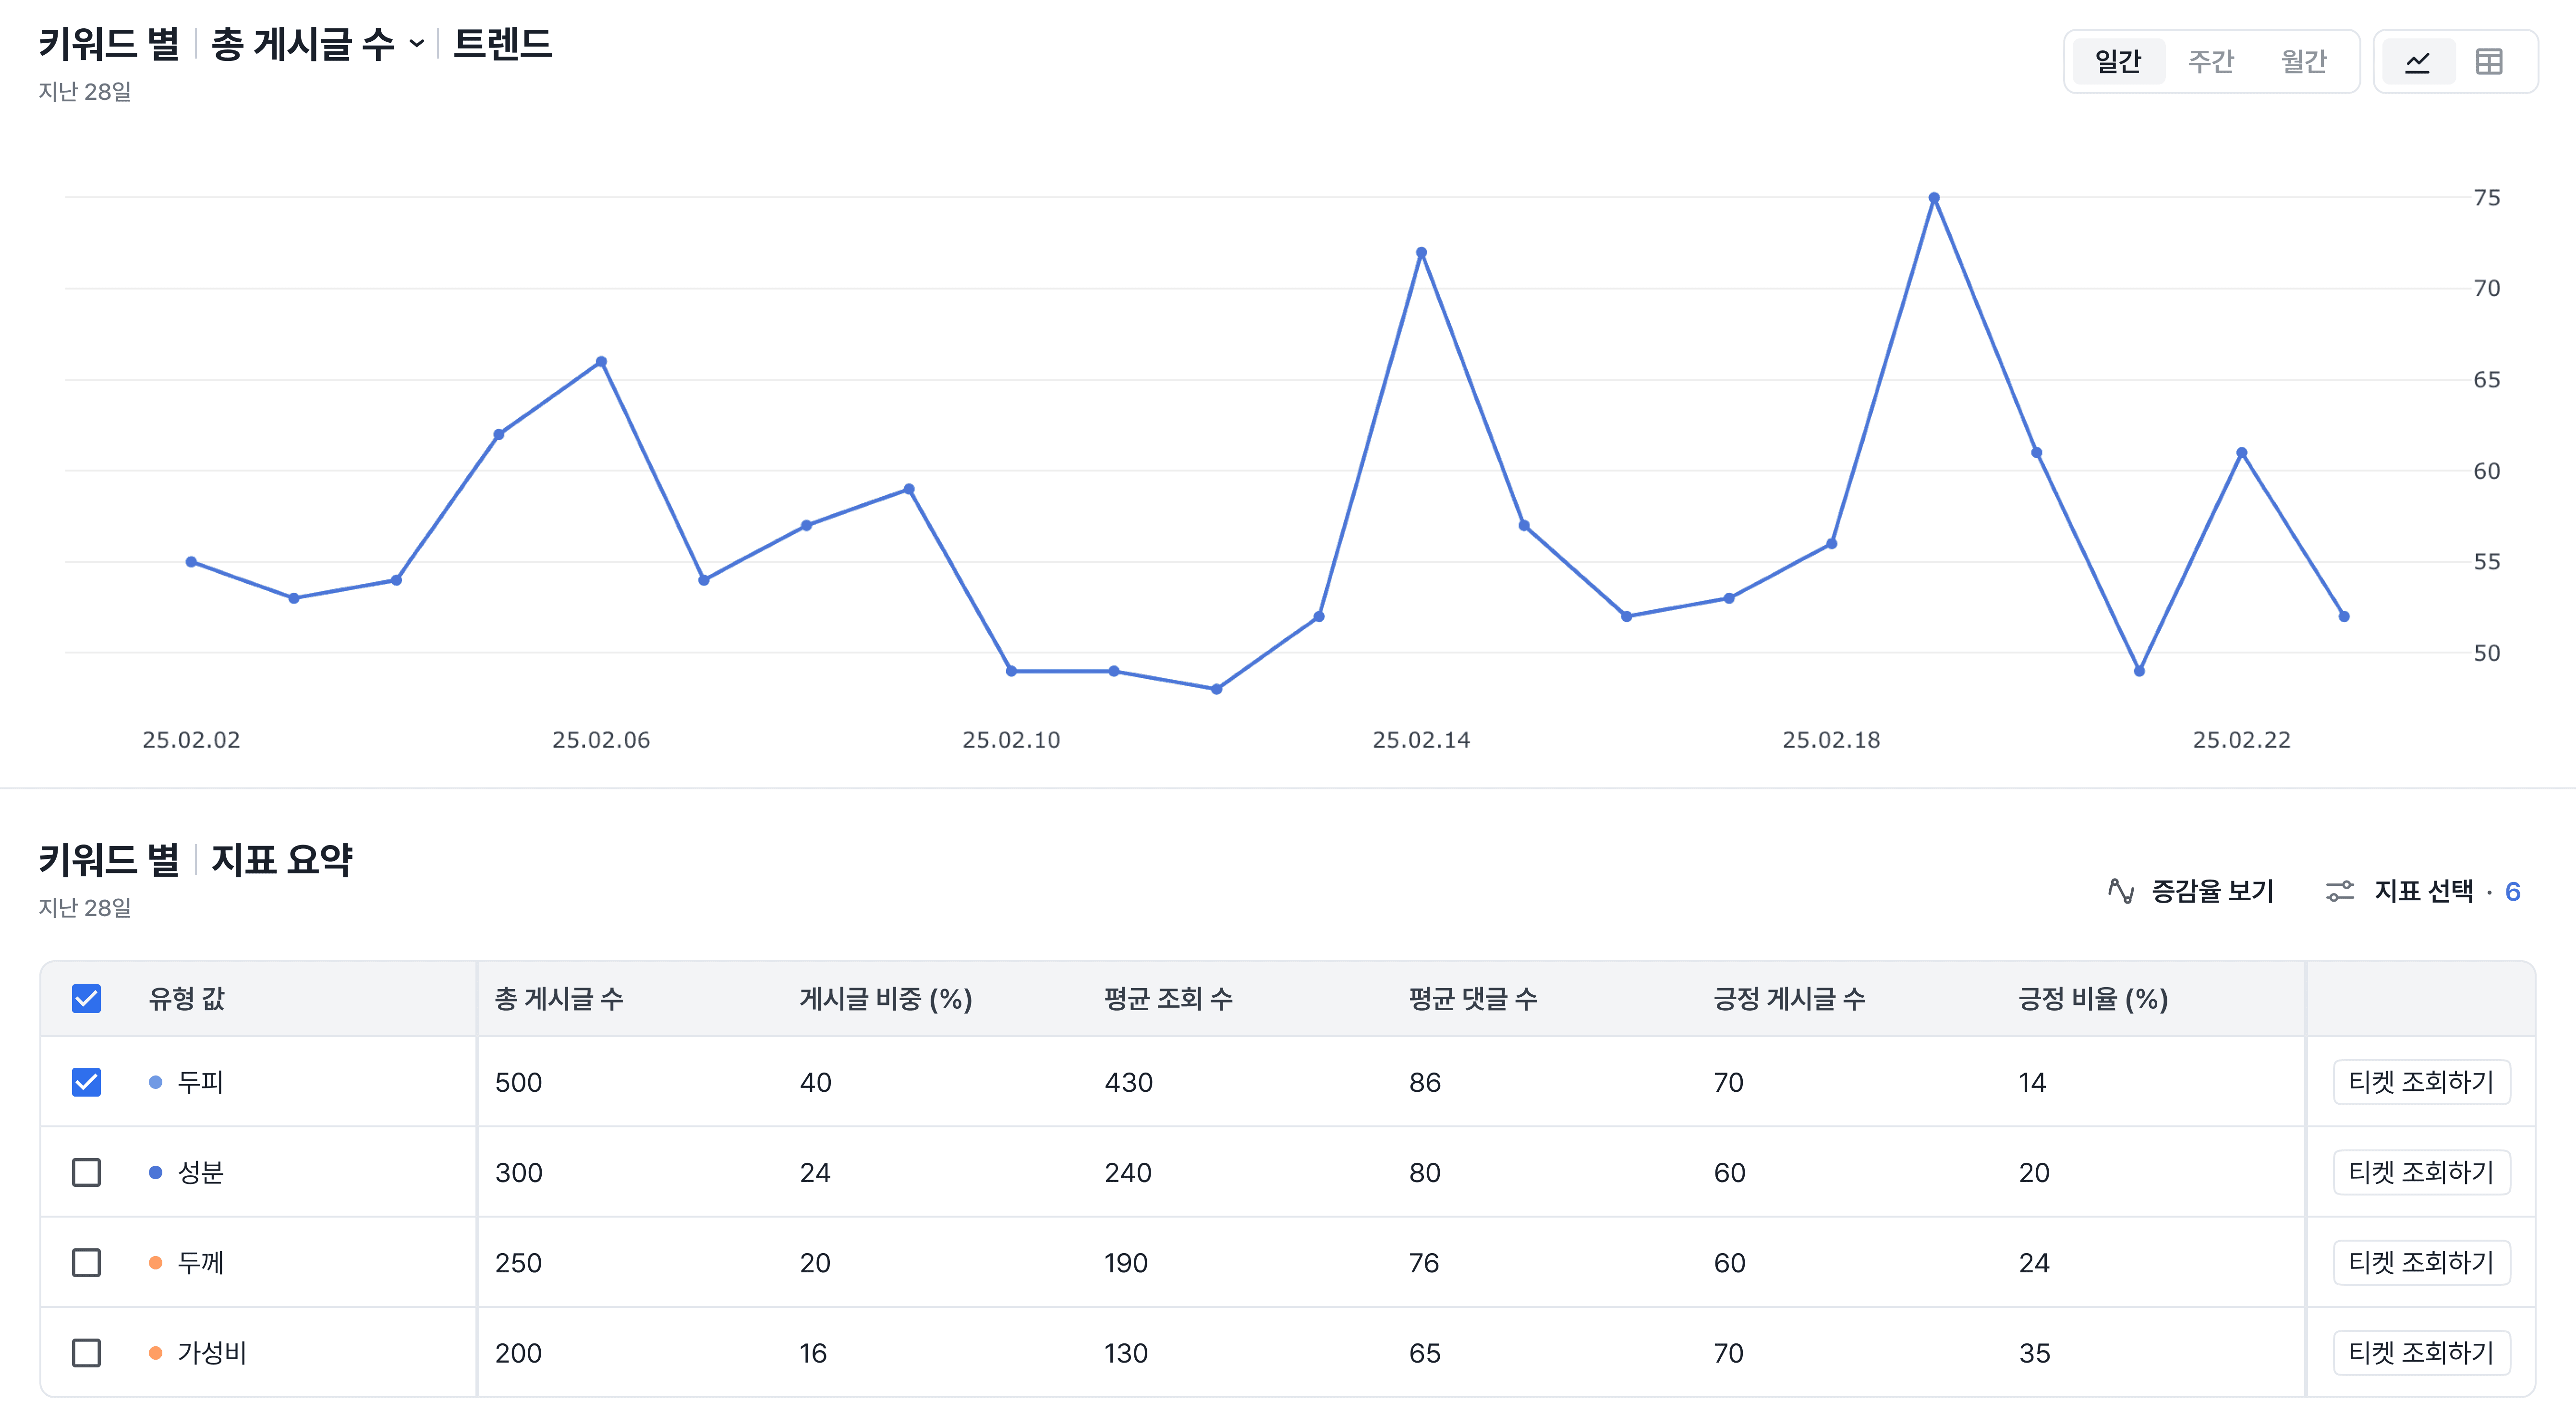Screen dimensions: 2576x1425
Task: Click 티켓 조회하기 for 두피
Action: [x=2421, y=1082]
